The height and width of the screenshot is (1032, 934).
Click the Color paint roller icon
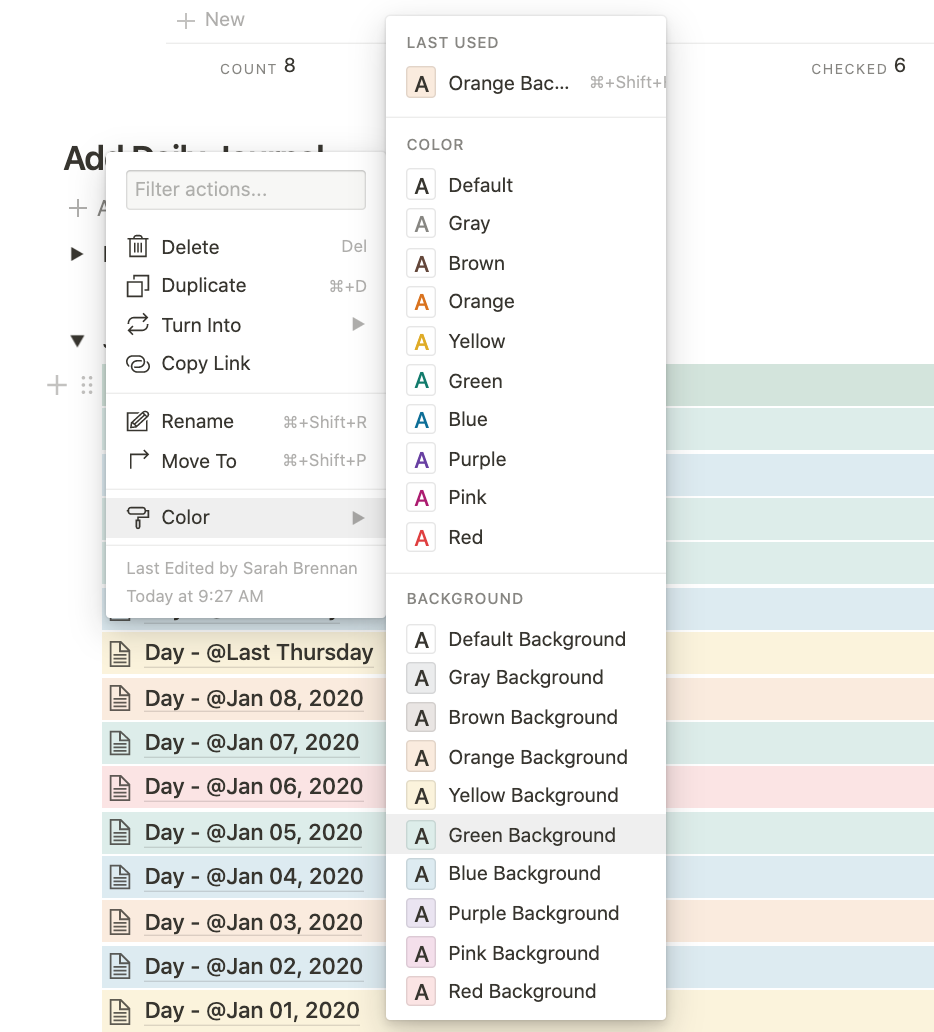(x=138, y=517)
